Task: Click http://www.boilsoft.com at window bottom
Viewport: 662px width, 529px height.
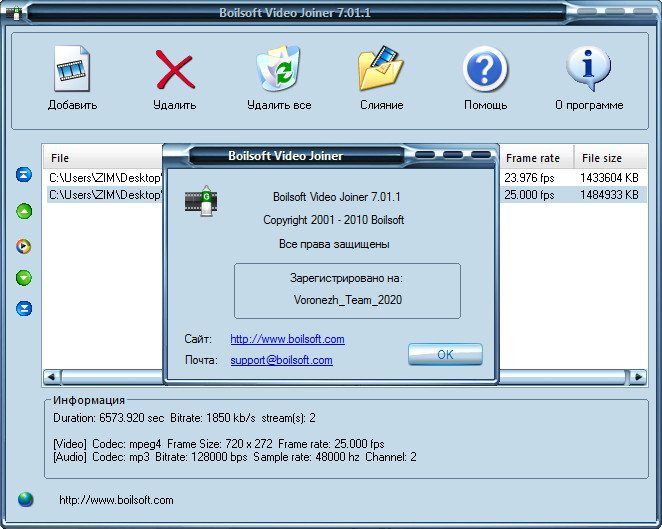Action: pos(116,500)
